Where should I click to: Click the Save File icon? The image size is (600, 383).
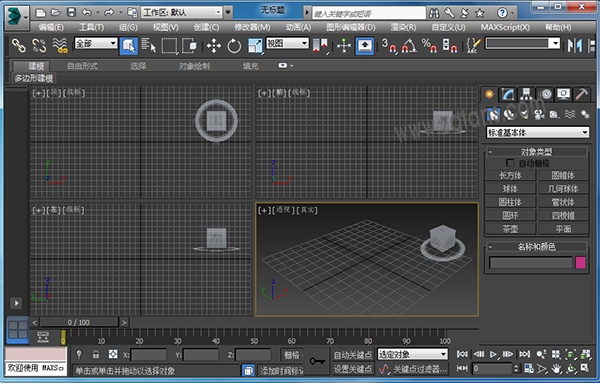71,13
